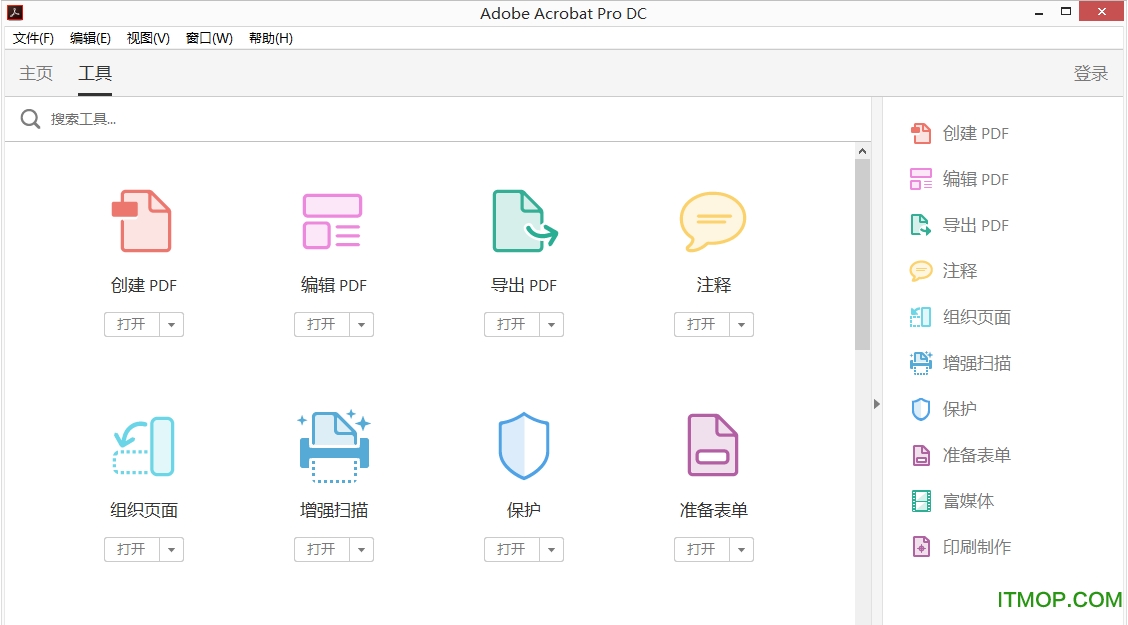Select 富媒体 film icon in right sidebar
Image resolution: width=1128 pixels, height=625 pixels.
click(921, 501)
